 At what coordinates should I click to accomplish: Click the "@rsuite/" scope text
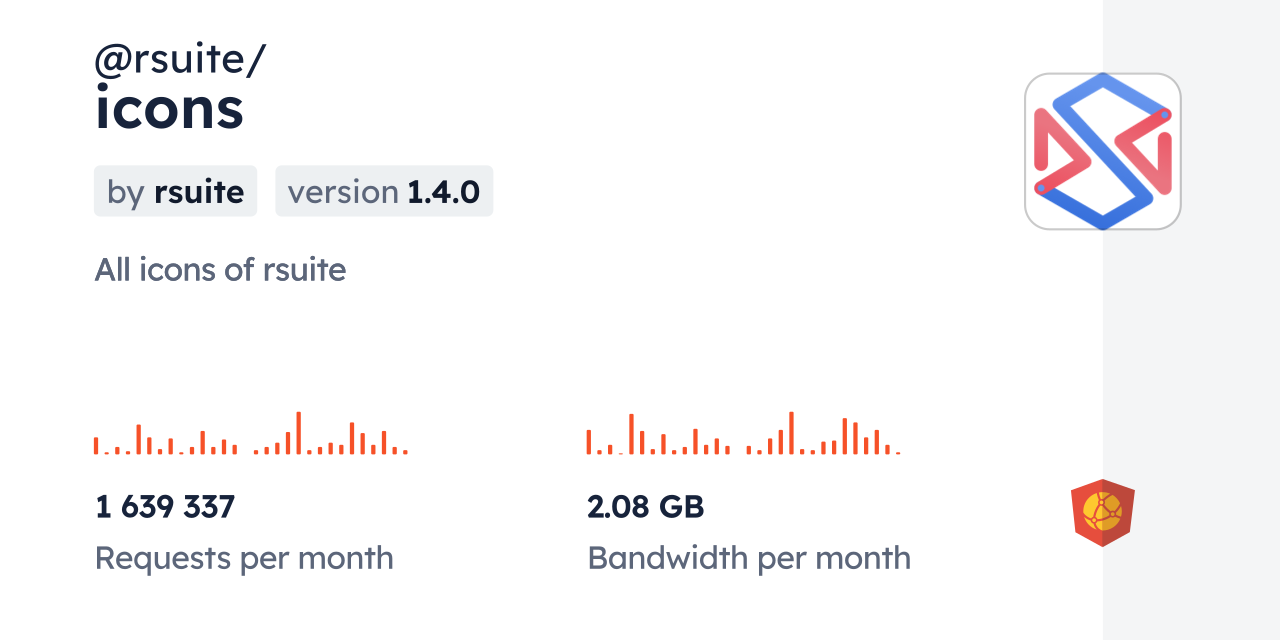point(180,61)
